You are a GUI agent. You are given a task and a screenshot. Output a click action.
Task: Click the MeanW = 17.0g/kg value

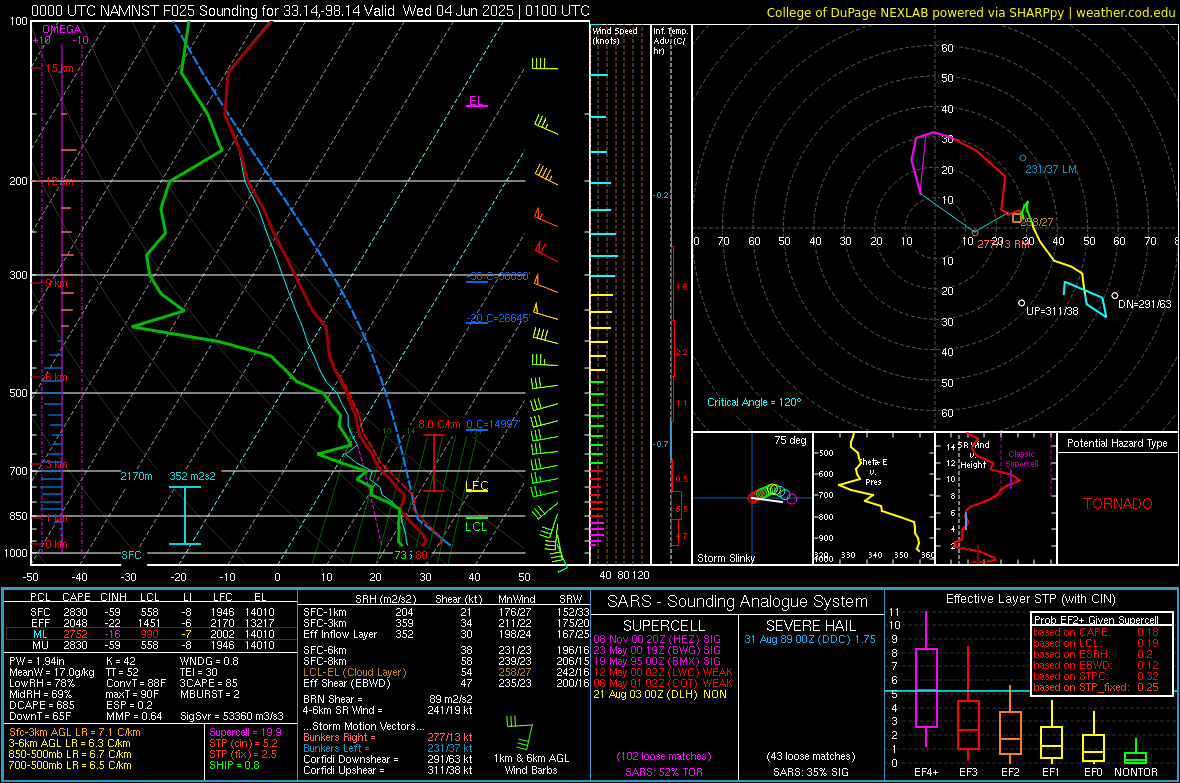[x=52, y=672]
